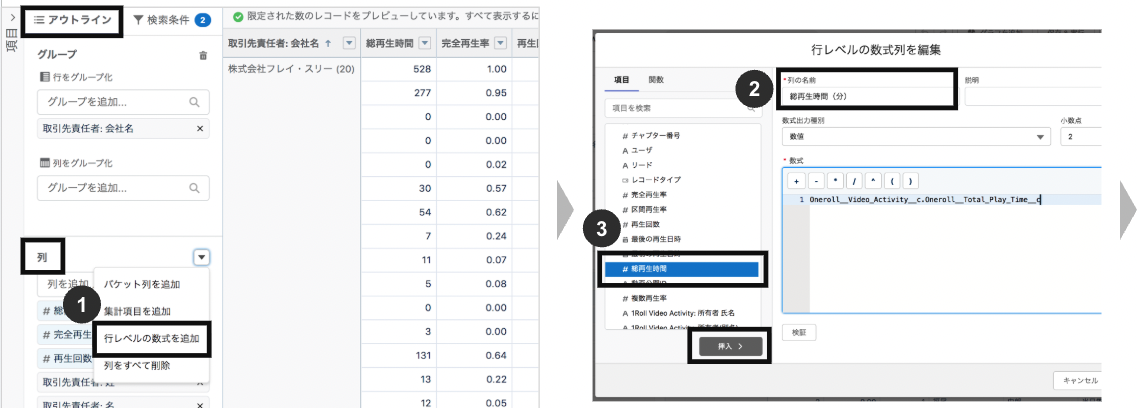Insert the opening parenthesis into the formula

(890, 180)
